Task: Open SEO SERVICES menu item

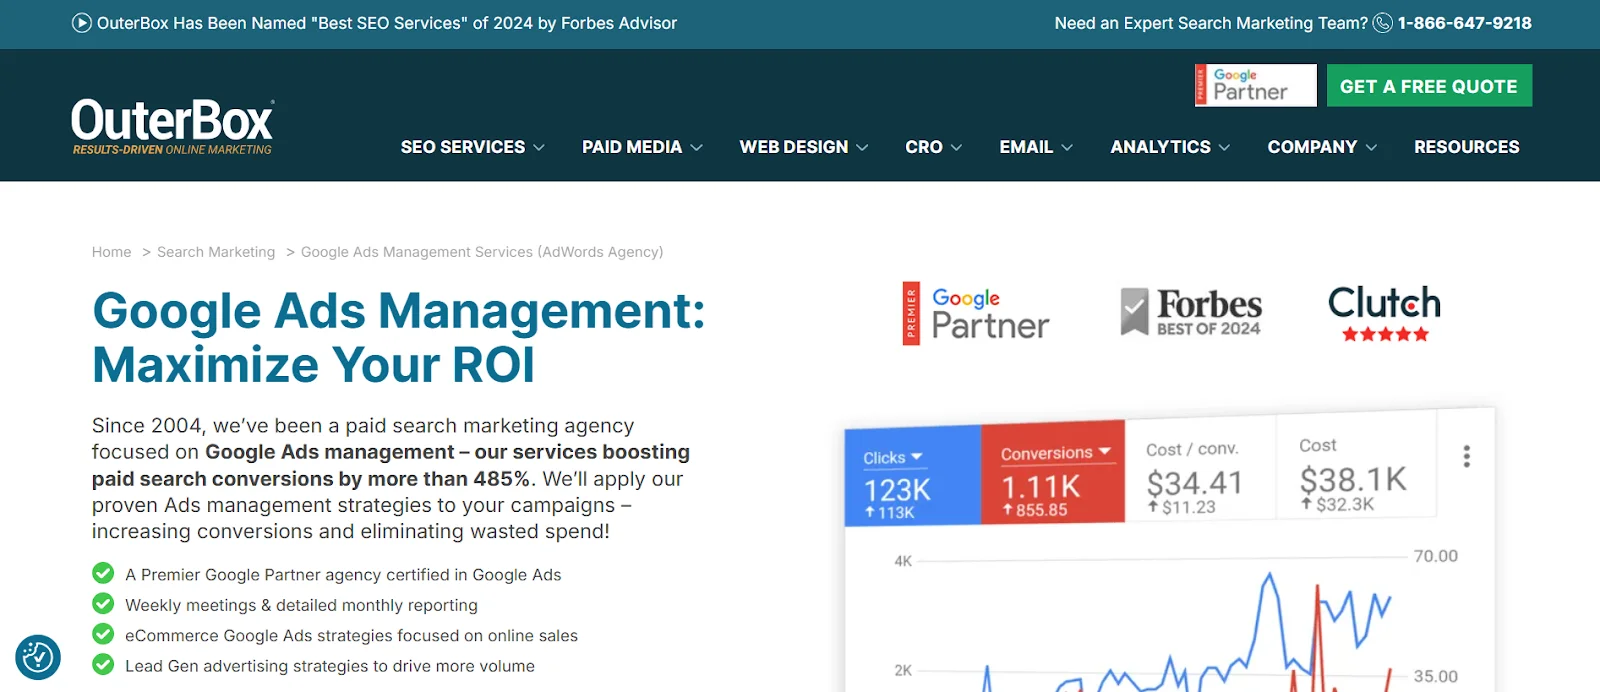Action: tap(463, 147)
